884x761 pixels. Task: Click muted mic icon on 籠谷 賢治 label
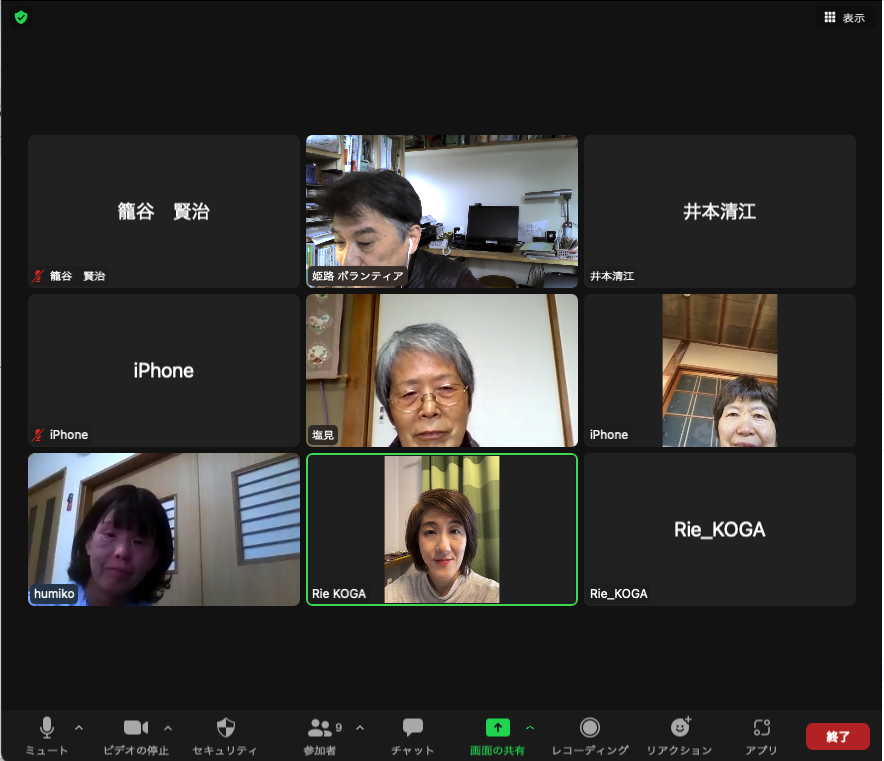point(38,276)
